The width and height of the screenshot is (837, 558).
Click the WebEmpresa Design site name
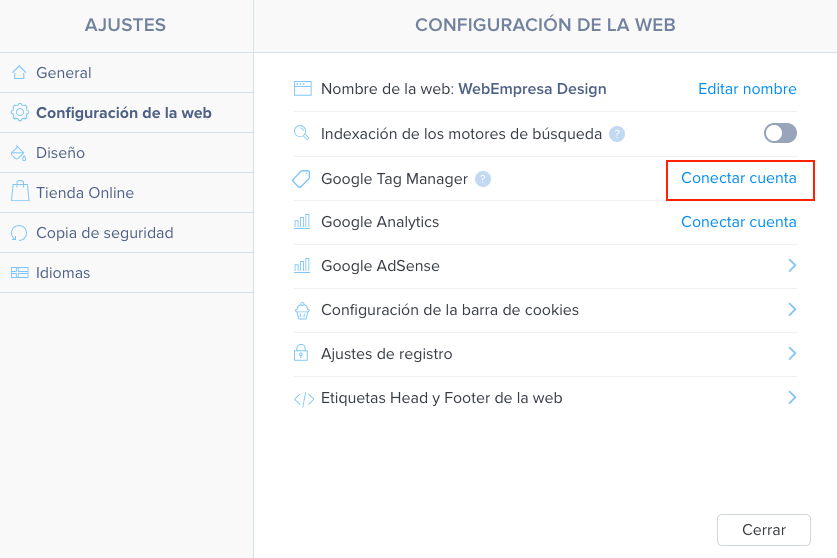pyautogui.click(x=532, y=89)
